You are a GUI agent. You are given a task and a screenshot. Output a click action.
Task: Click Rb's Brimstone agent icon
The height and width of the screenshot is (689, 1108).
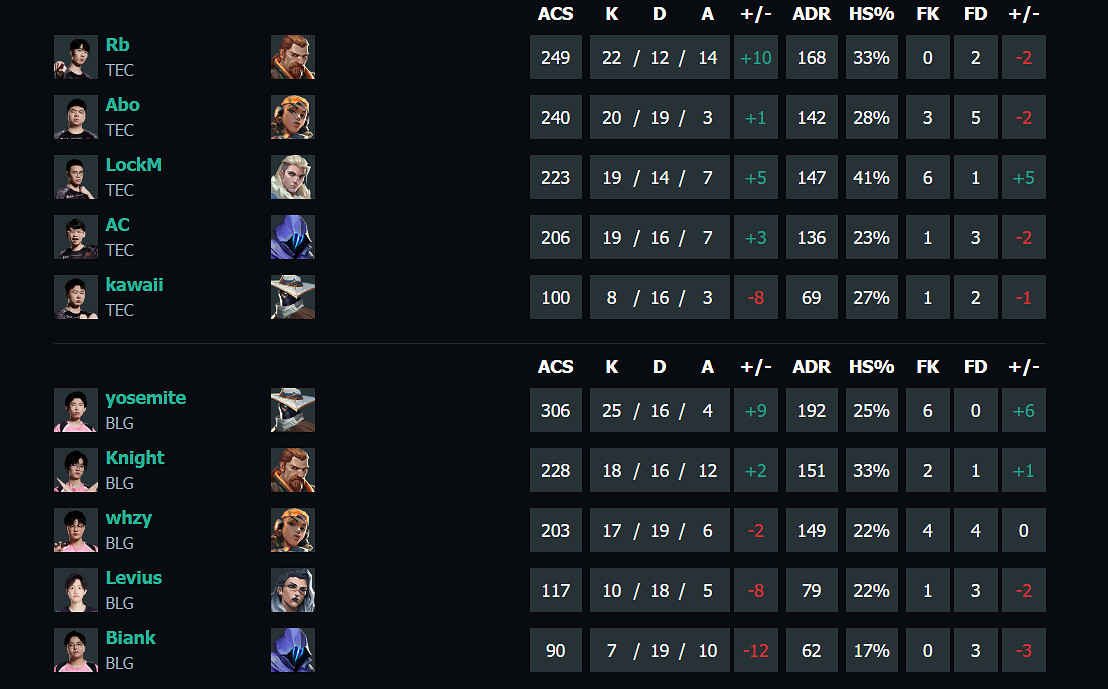[292, 57]
